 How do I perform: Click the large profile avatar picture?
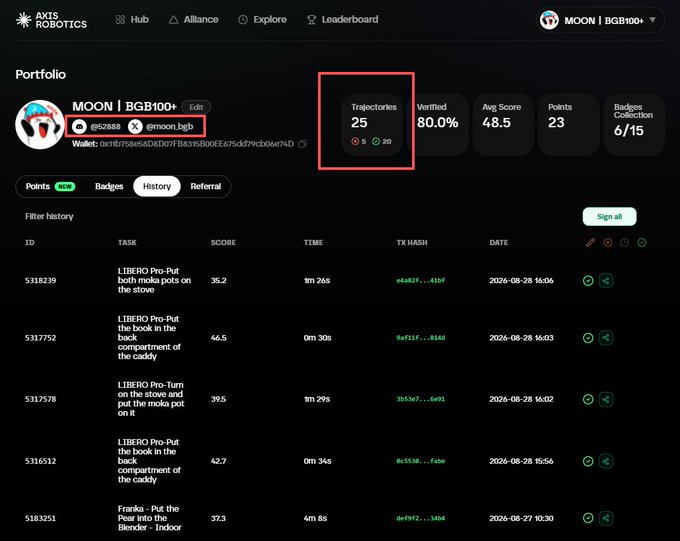point(39,125)
